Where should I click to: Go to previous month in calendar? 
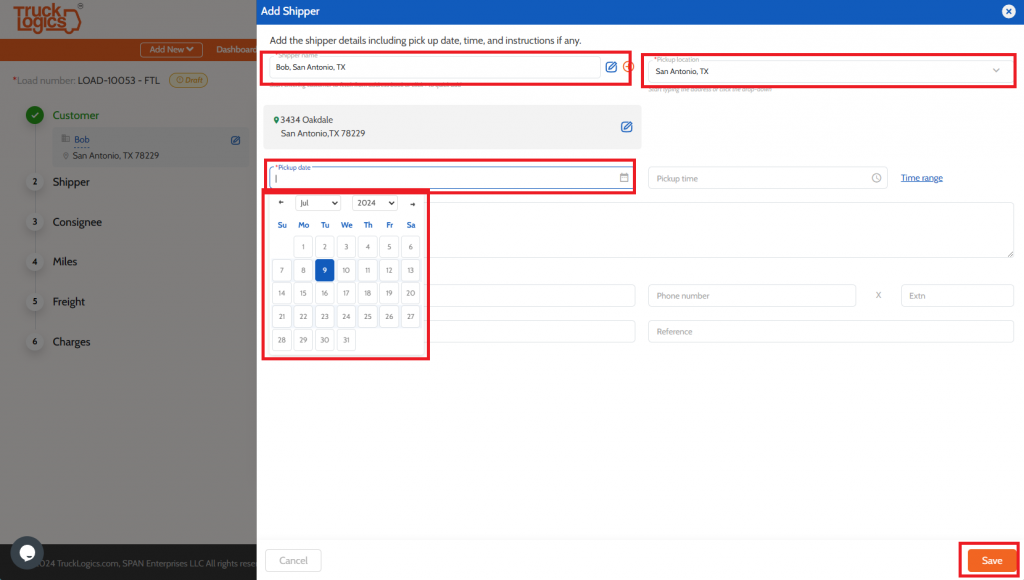281,202
